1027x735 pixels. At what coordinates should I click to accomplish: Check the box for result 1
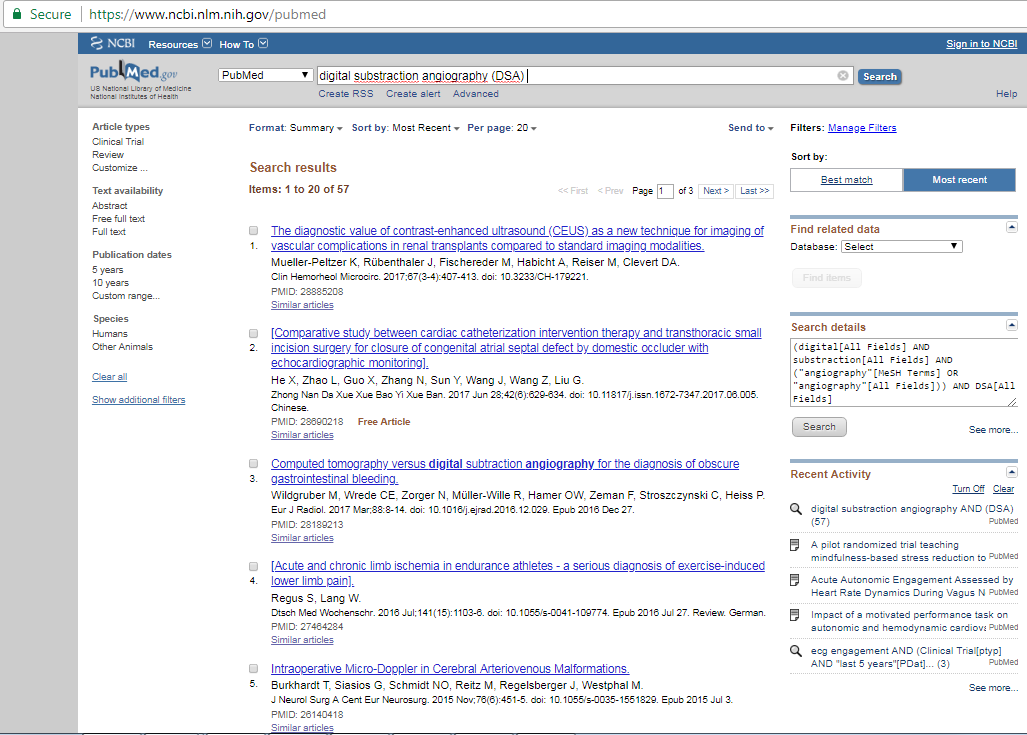click(x=254, y=230)
